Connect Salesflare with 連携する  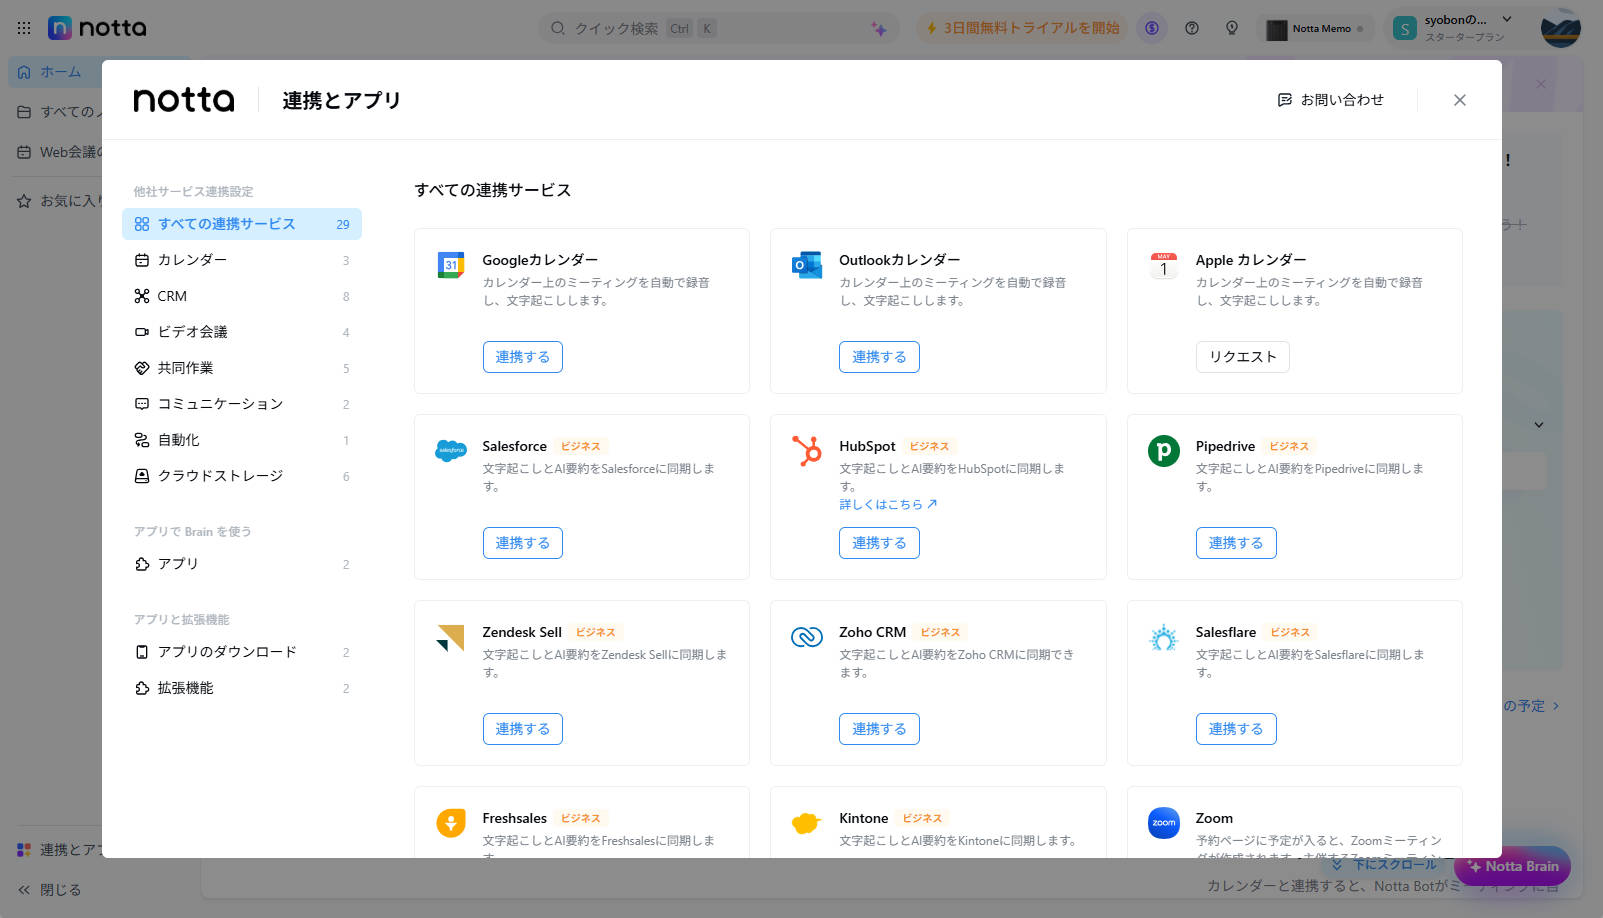[1236, 729]
